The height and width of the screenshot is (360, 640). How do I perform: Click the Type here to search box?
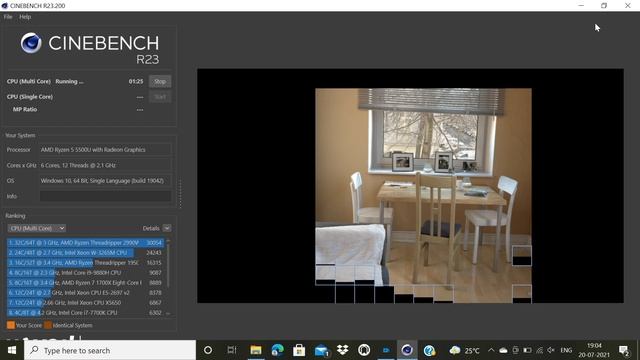110,350
